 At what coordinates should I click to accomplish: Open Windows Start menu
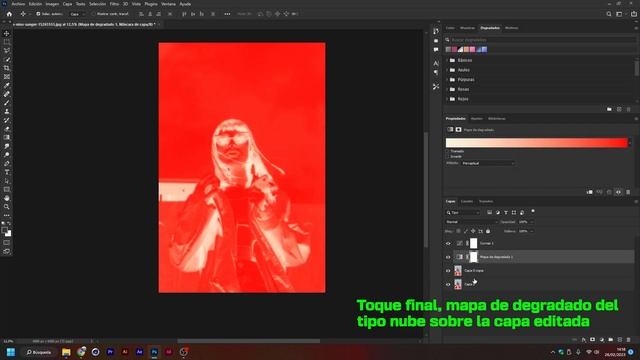pos(11,352)
